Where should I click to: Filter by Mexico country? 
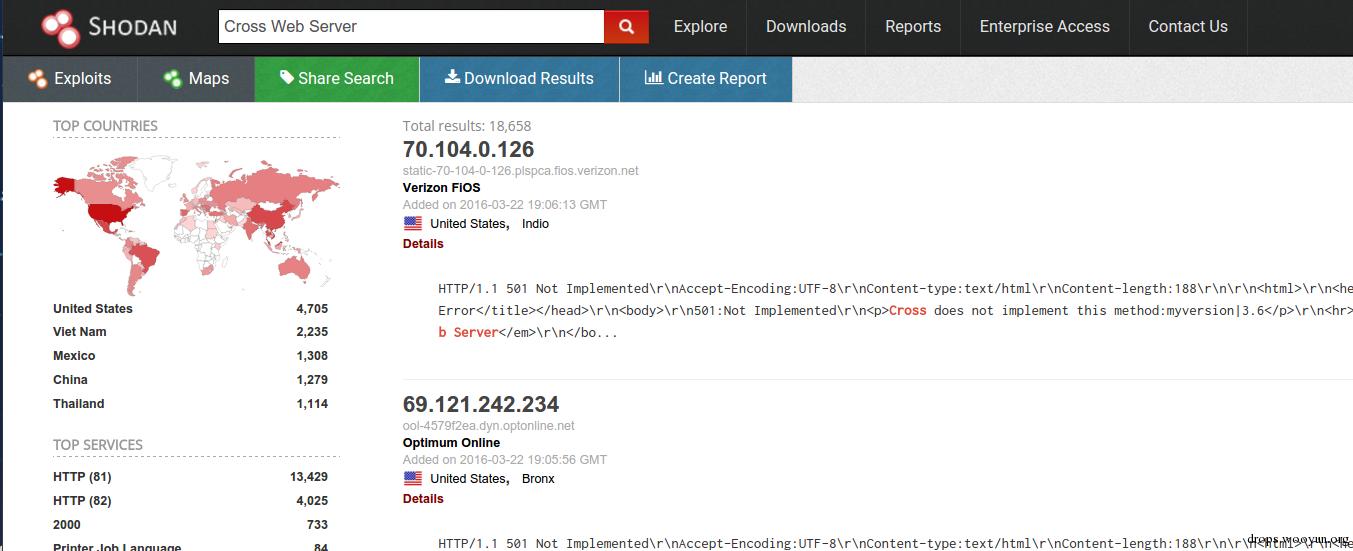[x=190, y=356]
